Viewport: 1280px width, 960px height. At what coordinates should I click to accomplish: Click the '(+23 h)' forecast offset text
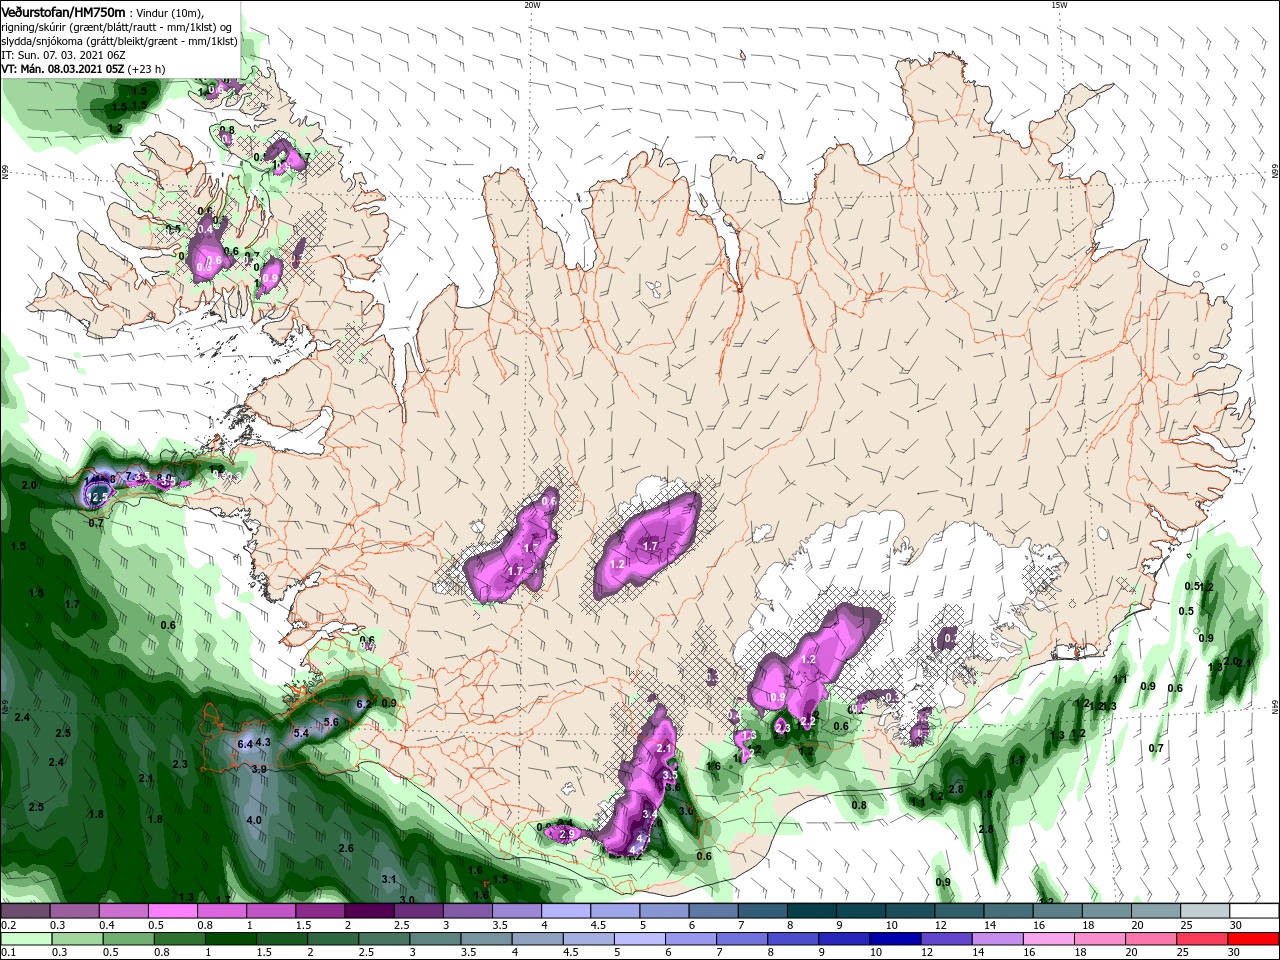146,69
